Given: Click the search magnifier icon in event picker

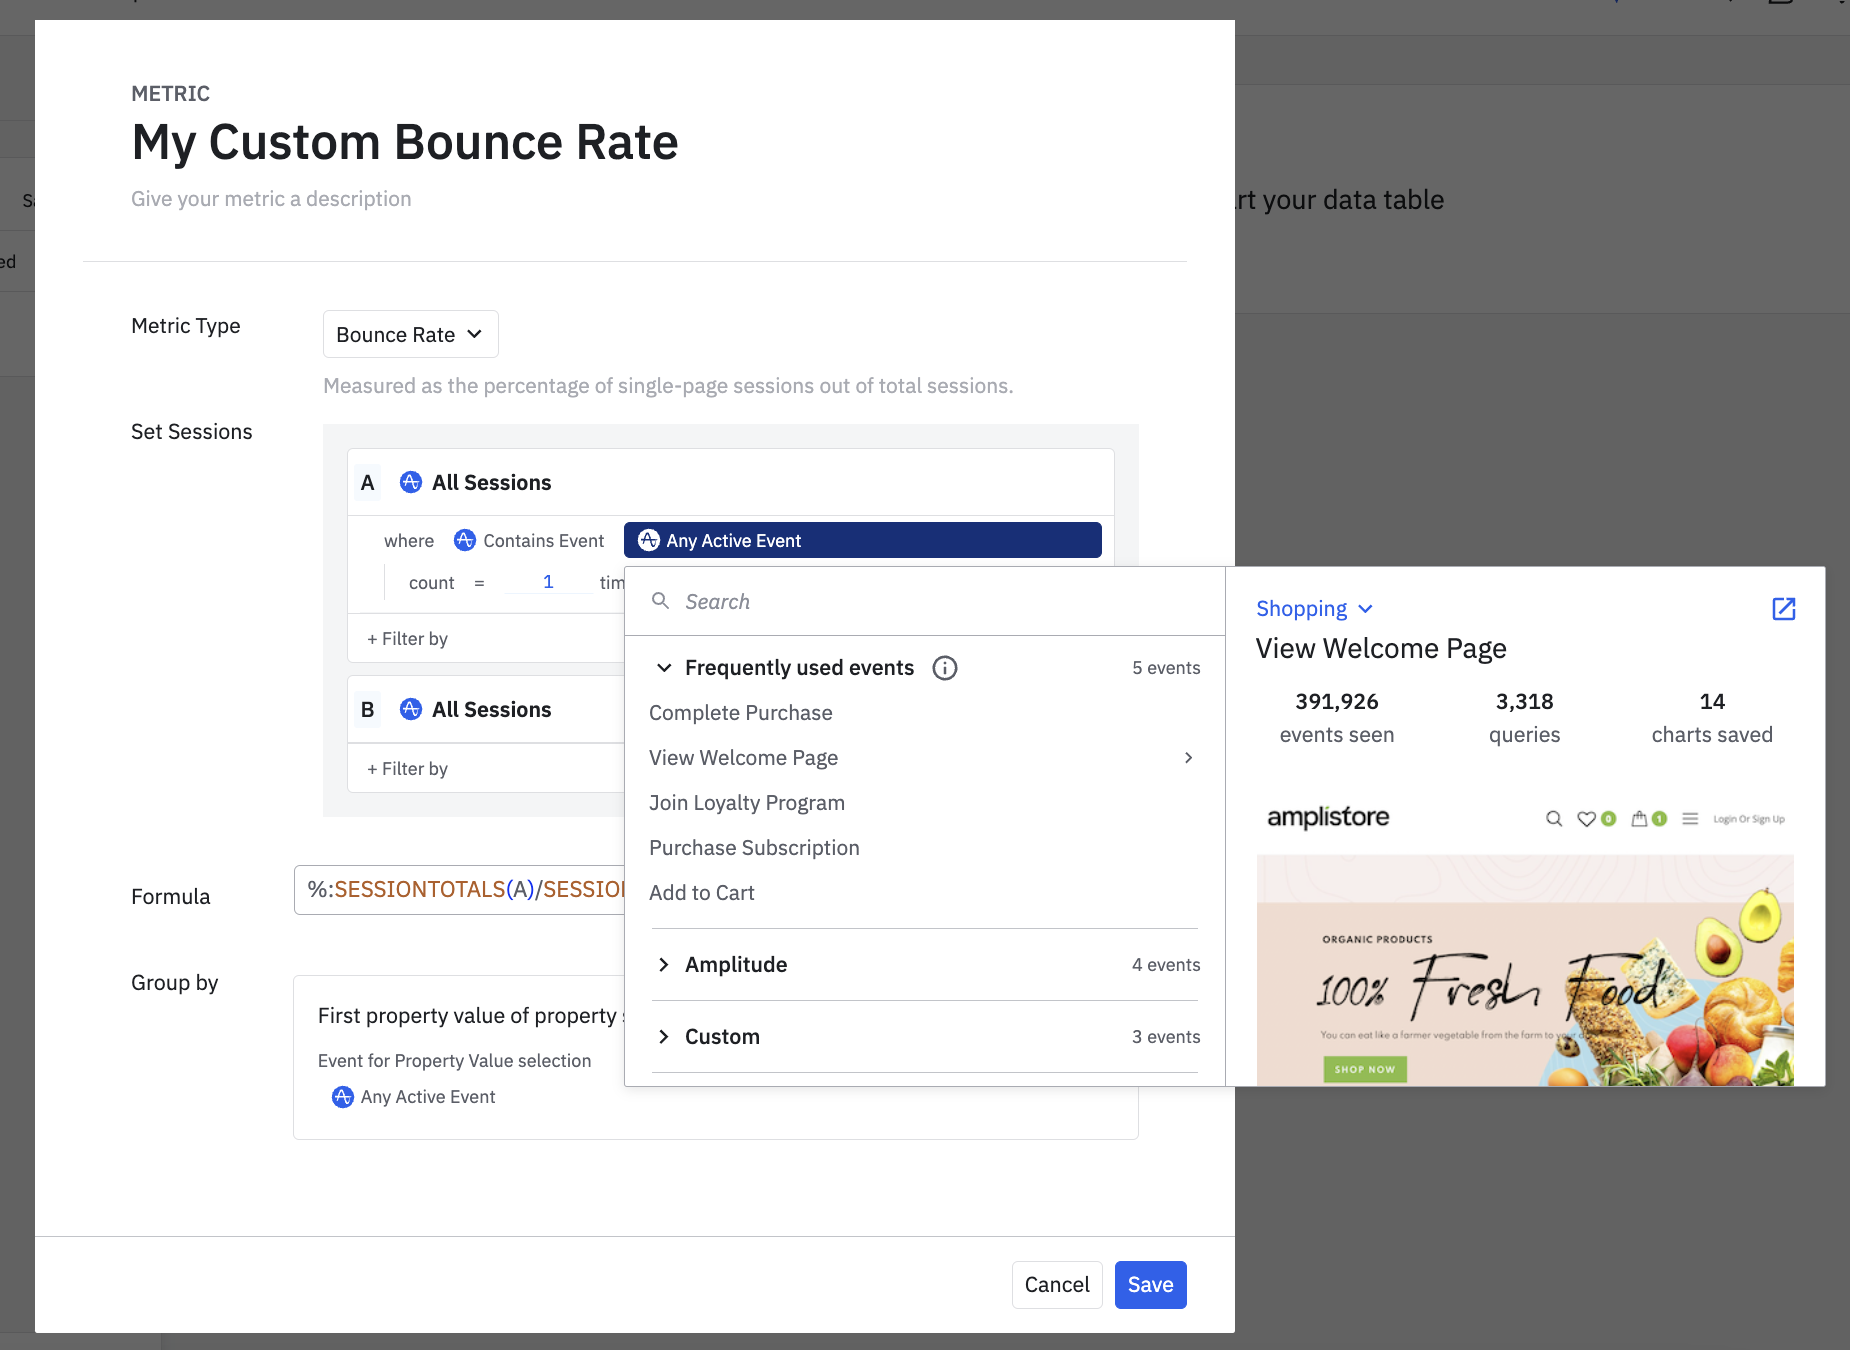Looking at the screenshot, I should pyautogui.click(x=660, y=601).
